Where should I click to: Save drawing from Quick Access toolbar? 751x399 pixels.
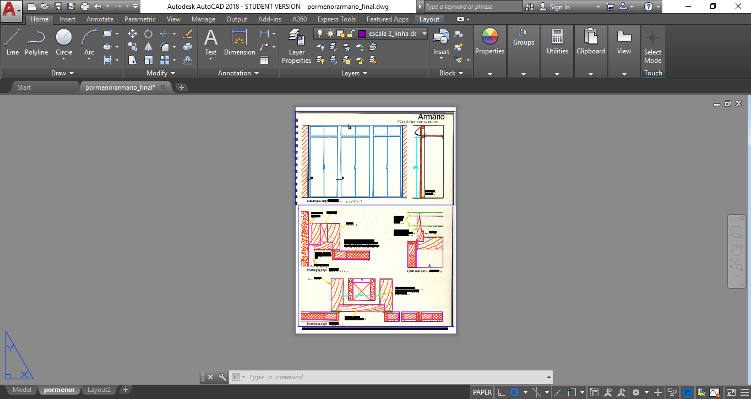pos(58,7)
